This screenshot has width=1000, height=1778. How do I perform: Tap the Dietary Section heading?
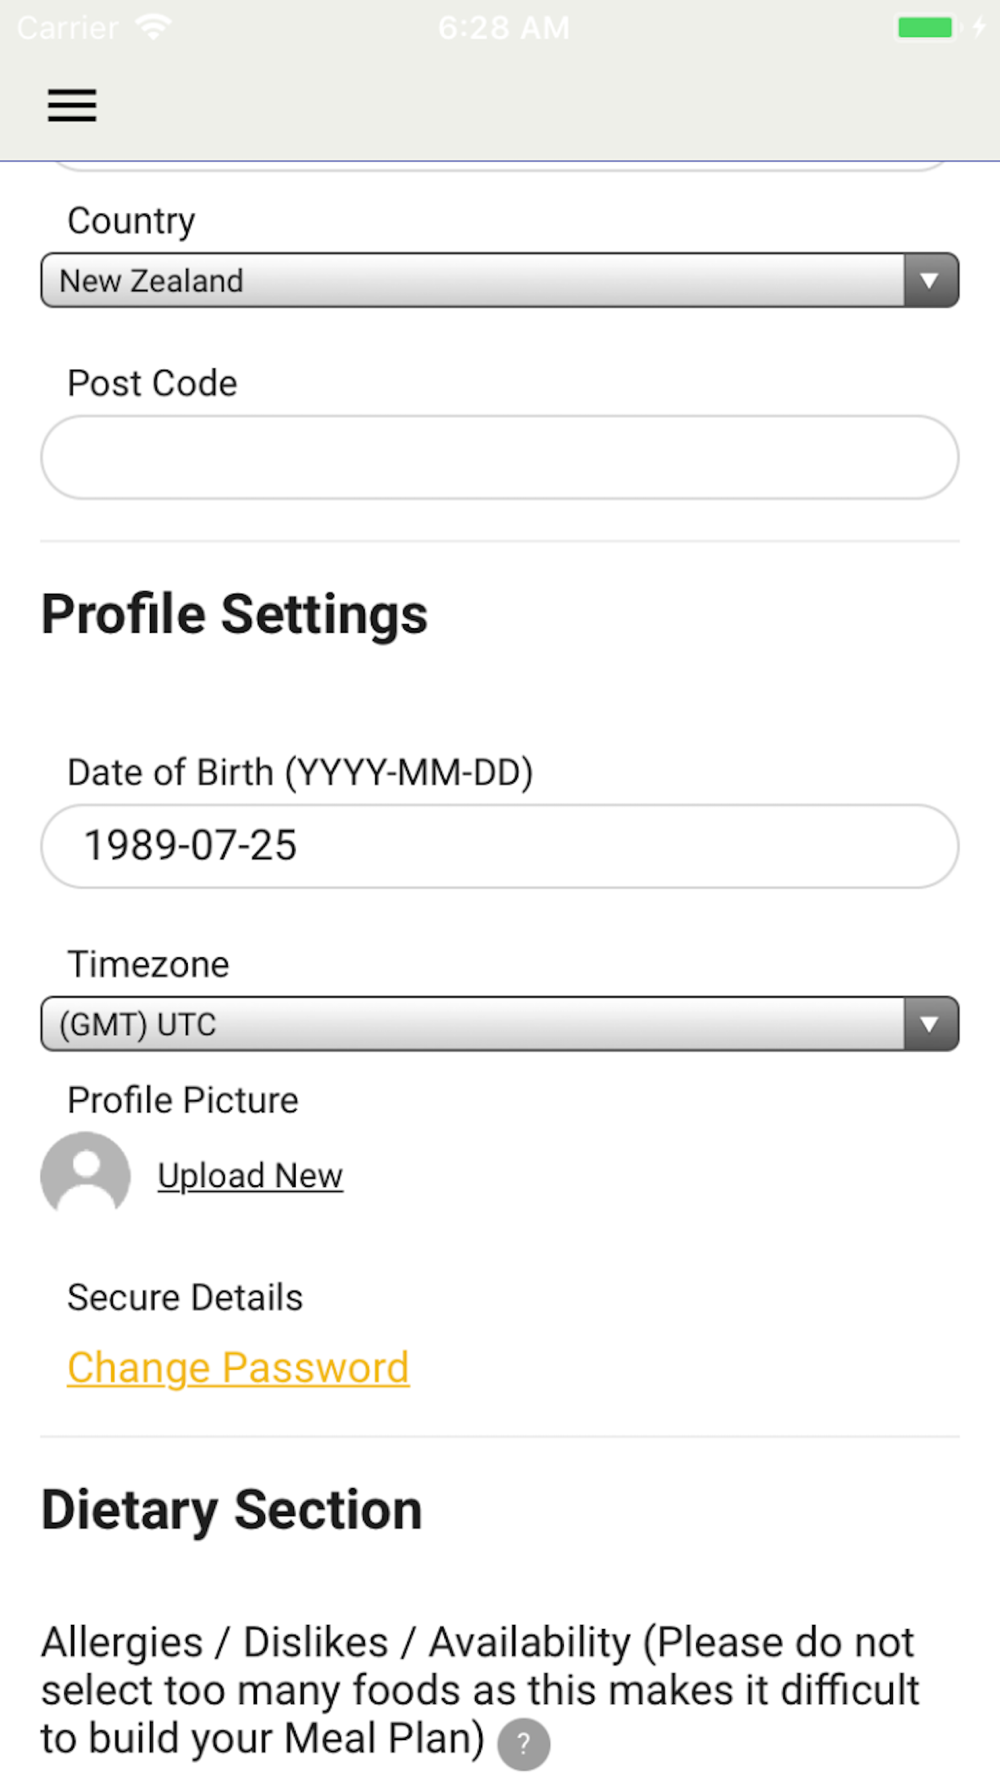point(231,1510)
